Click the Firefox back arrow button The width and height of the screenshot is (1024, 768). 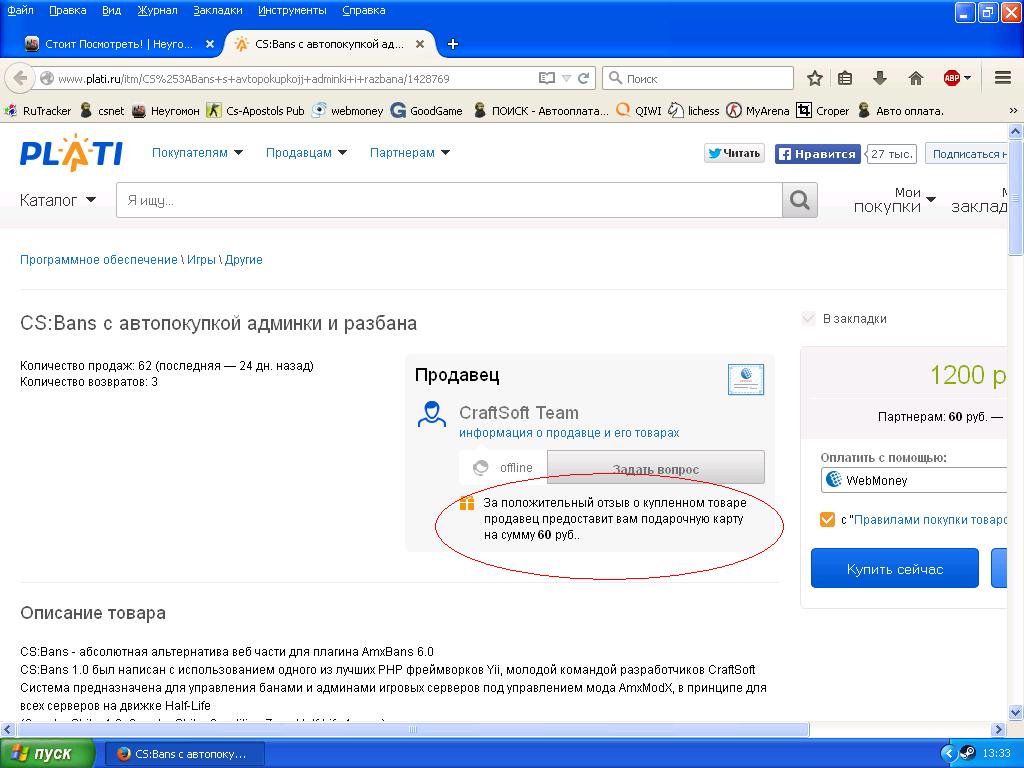(20, 78)
